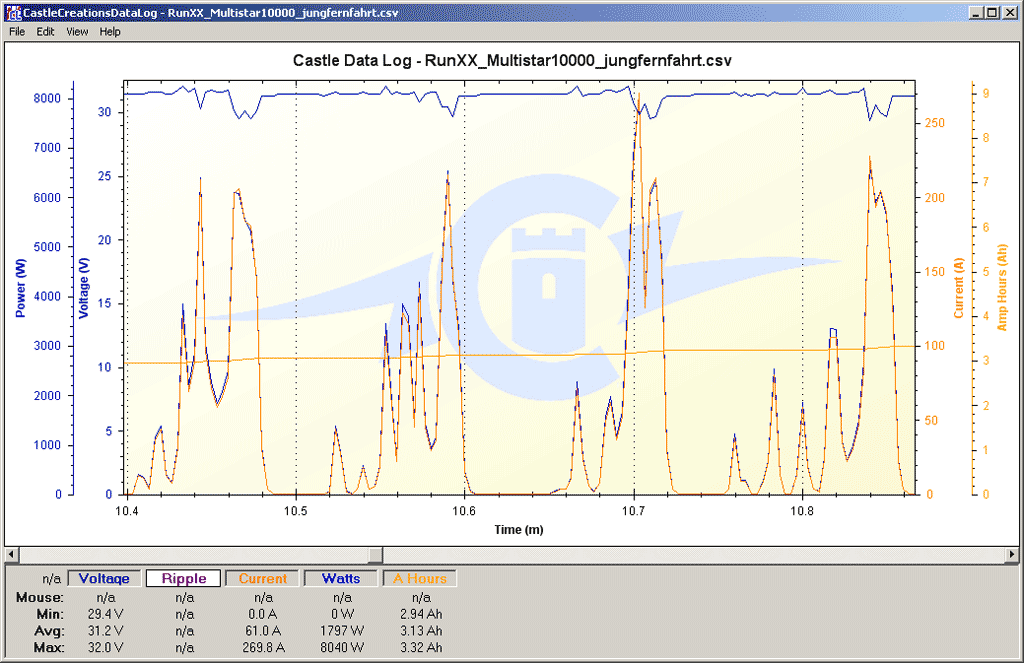Open the File menu
Viewport: 1024px width, 663px height.
pyautogui.click(x=16, y=31)
